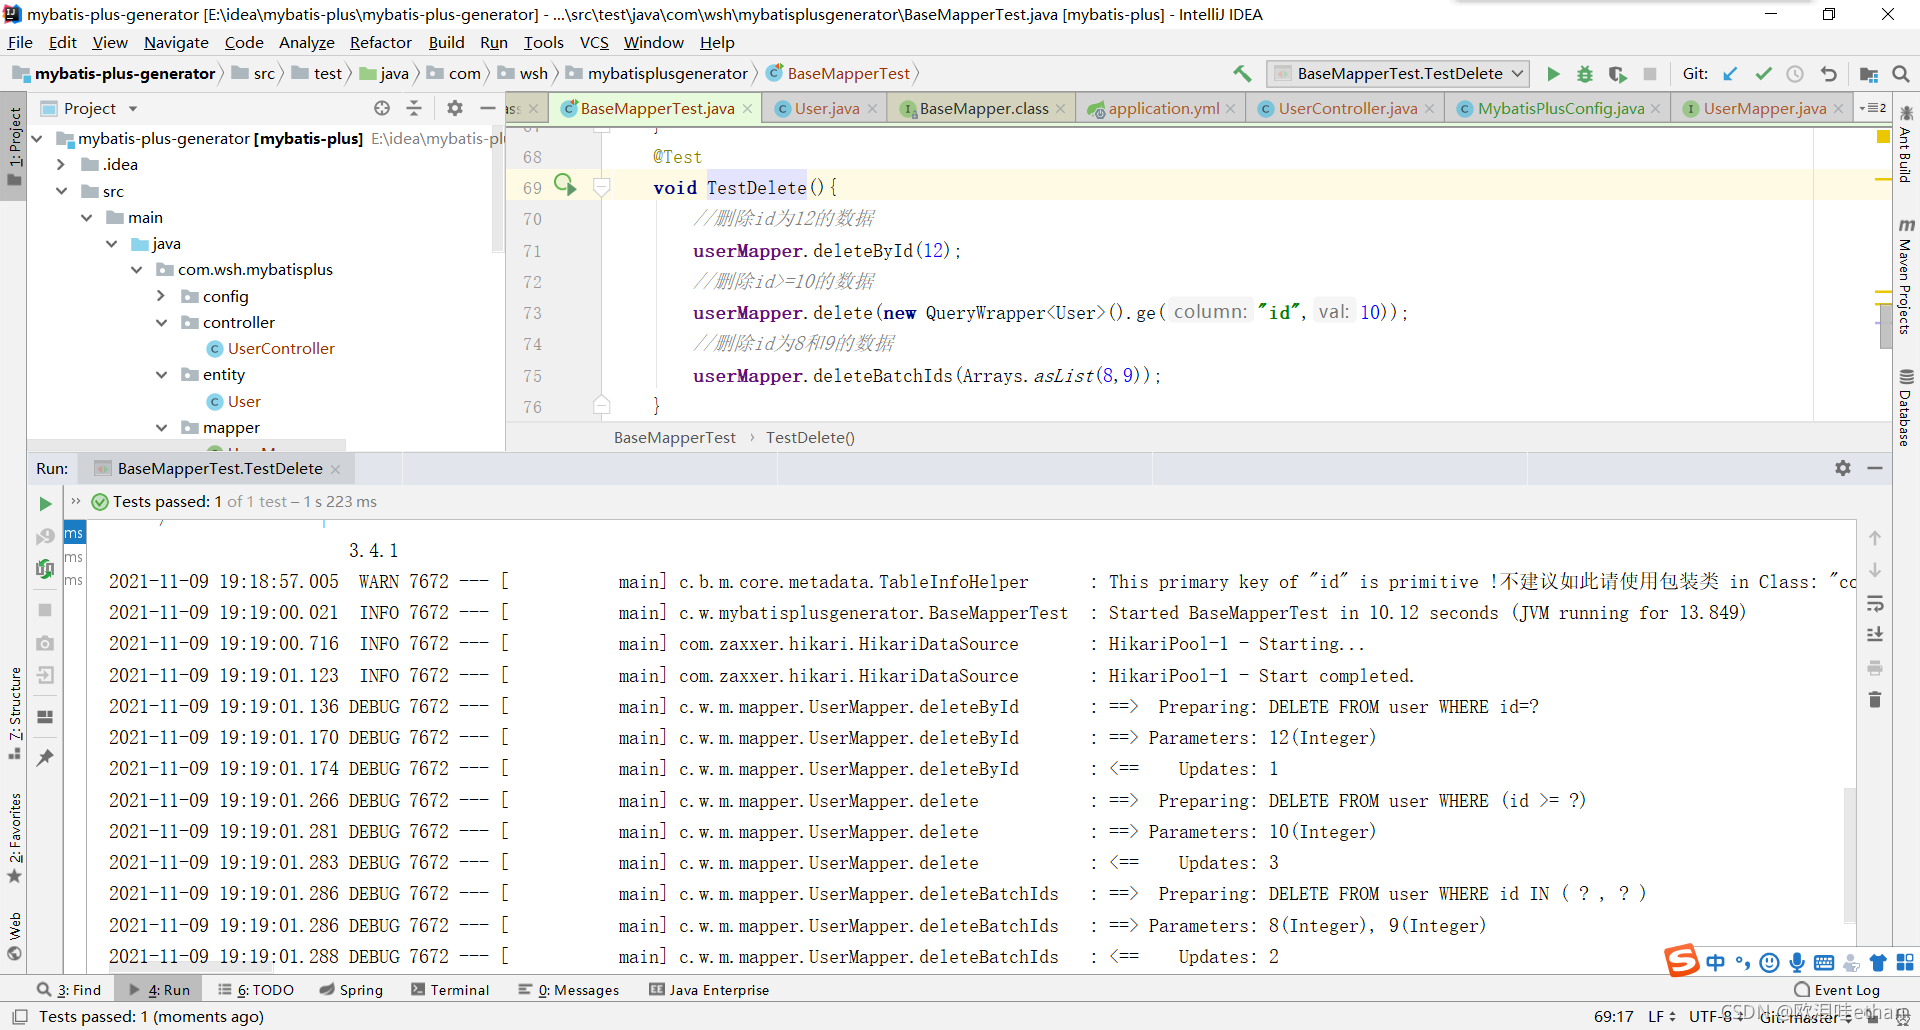Click the Sogou input method icon

1682,961
